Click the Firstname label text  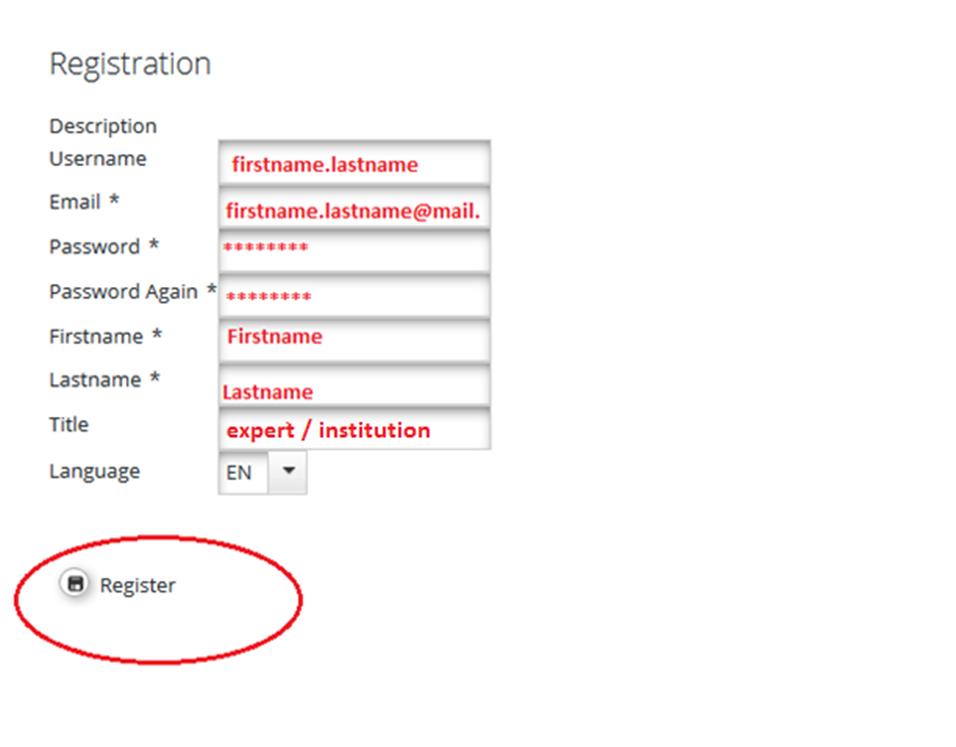coord(96,337)
